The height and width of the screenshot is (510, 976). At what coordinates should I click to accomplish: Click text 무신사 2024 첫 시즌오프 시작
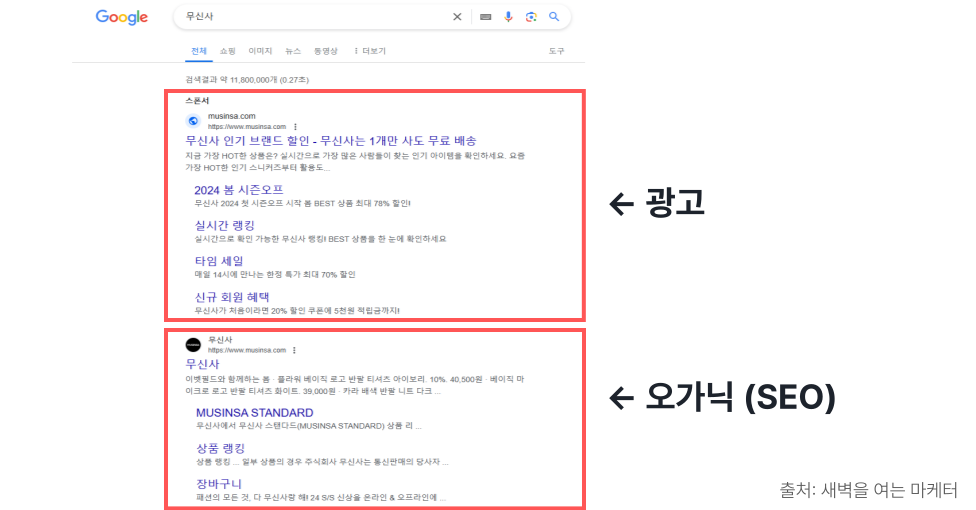click(303, 203)
